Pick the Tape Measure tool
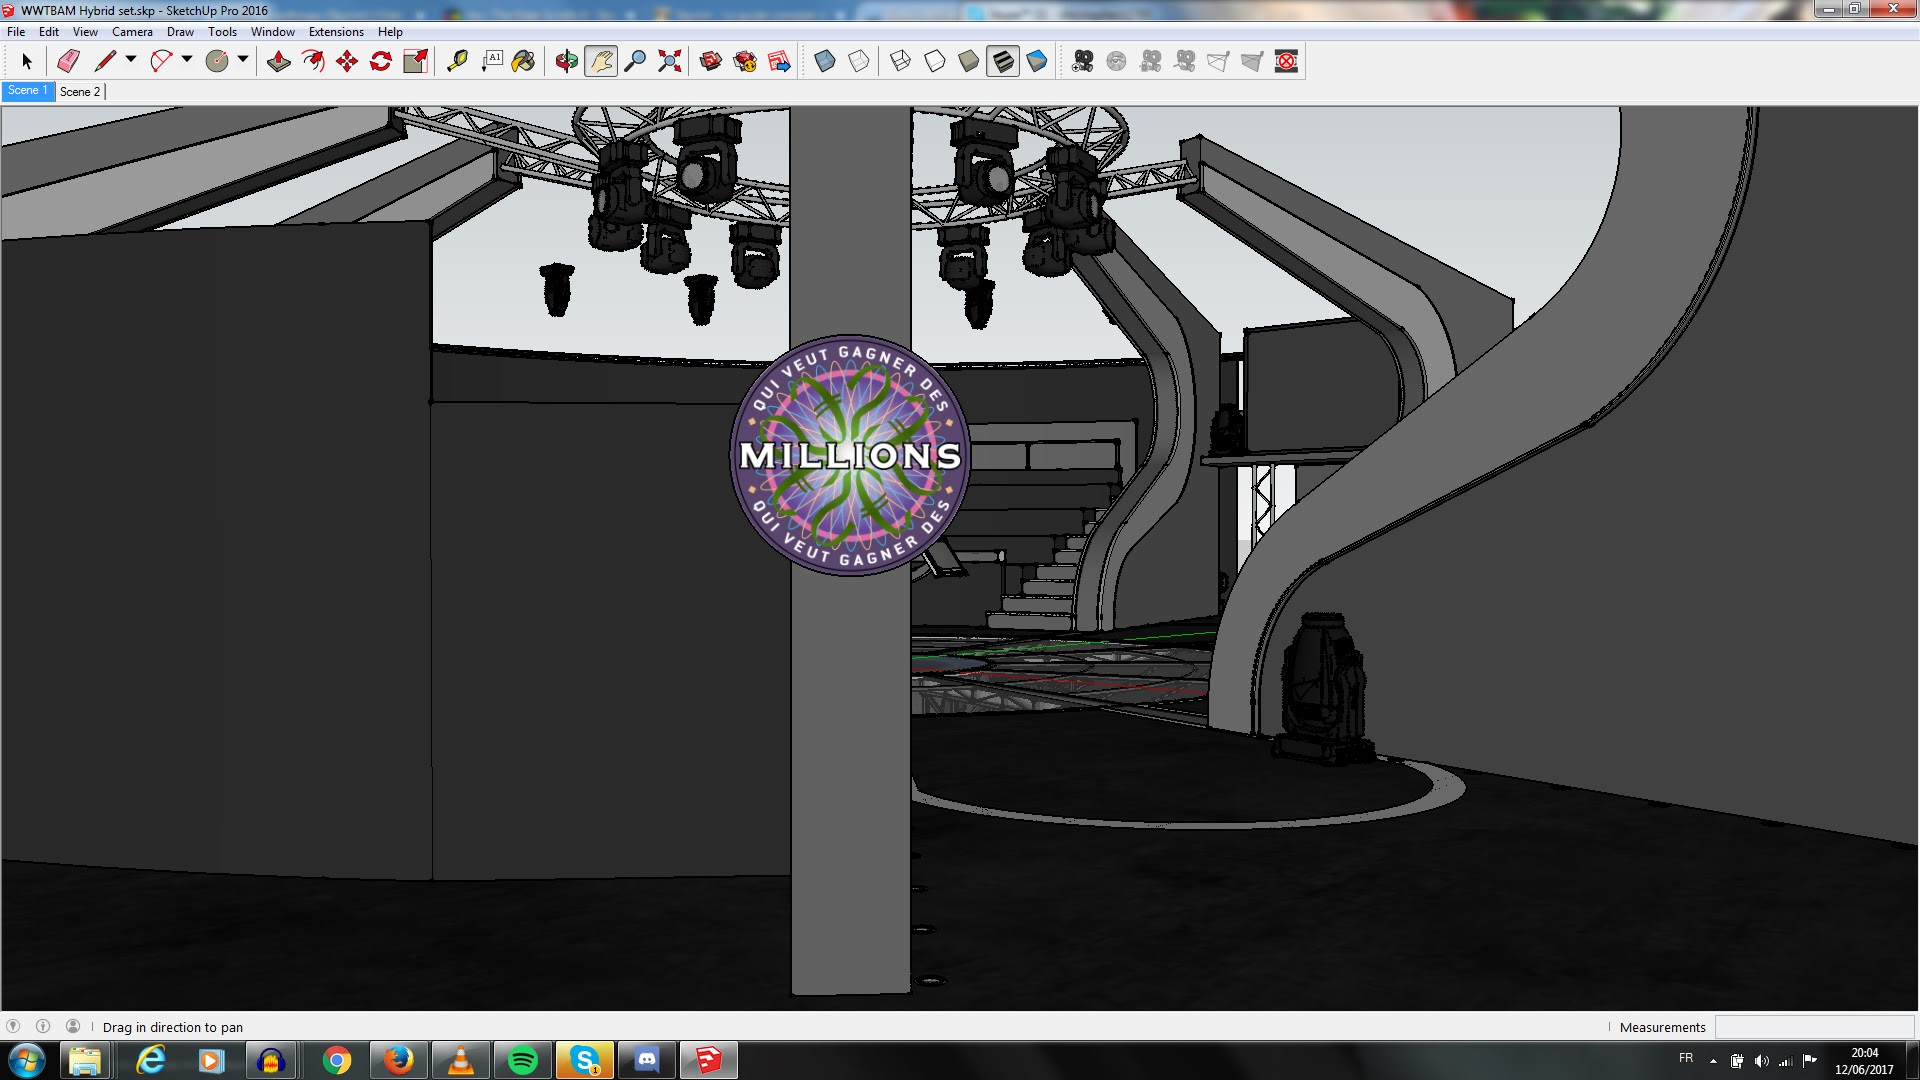 [457, 62]
